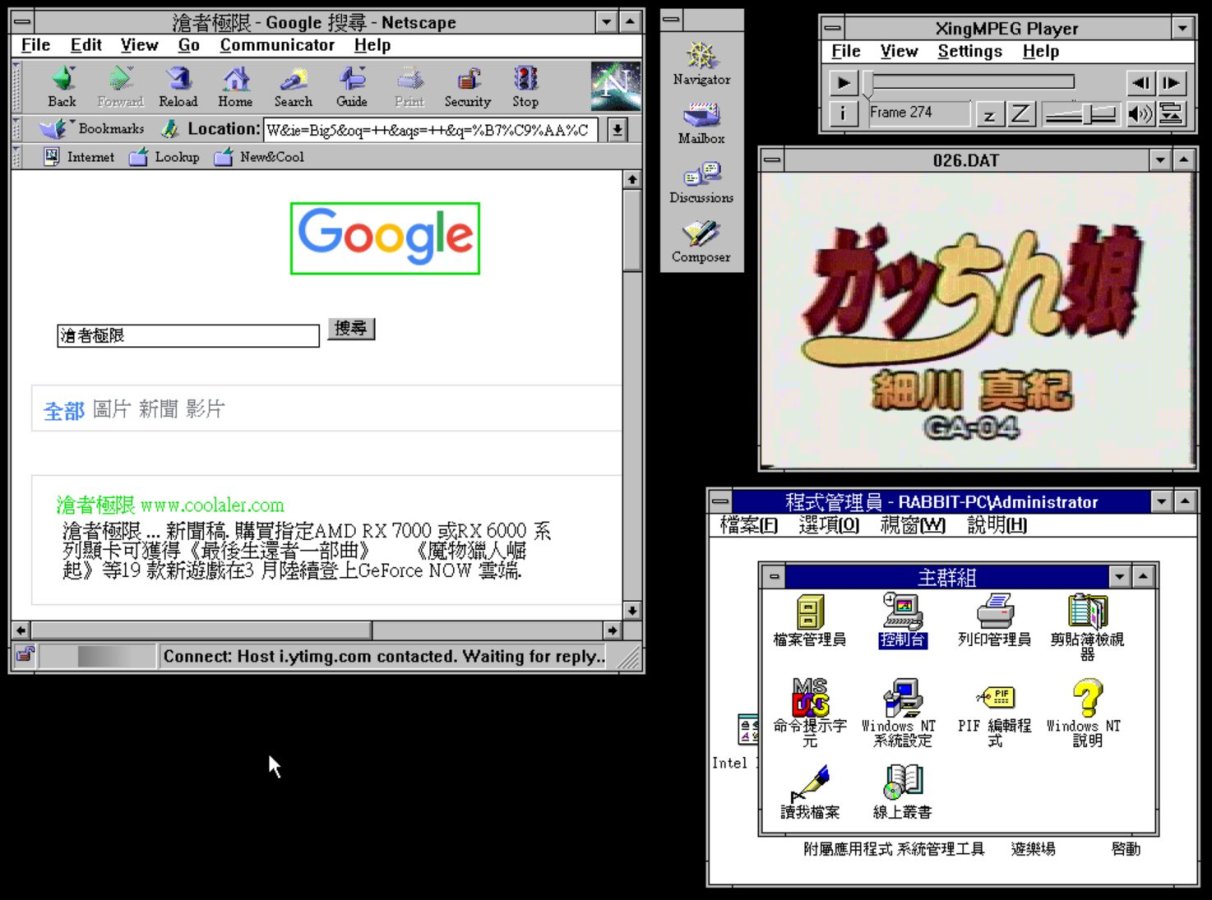Select the 檔案管理員 icon in 主群組
The image size is (1212, 900).
point(810,620)
